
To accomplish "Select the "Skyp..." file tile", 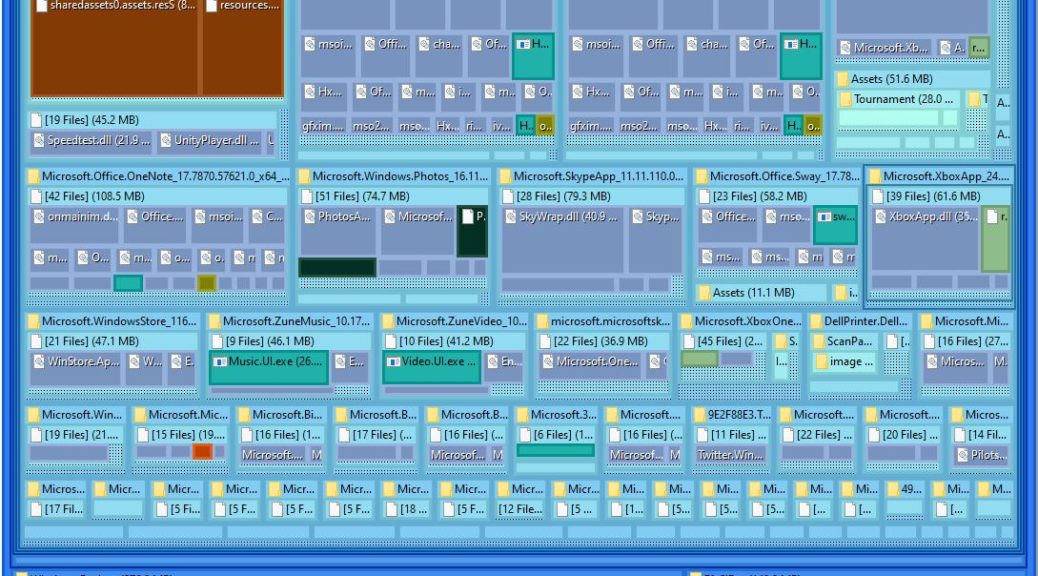I will pos(655,238).
